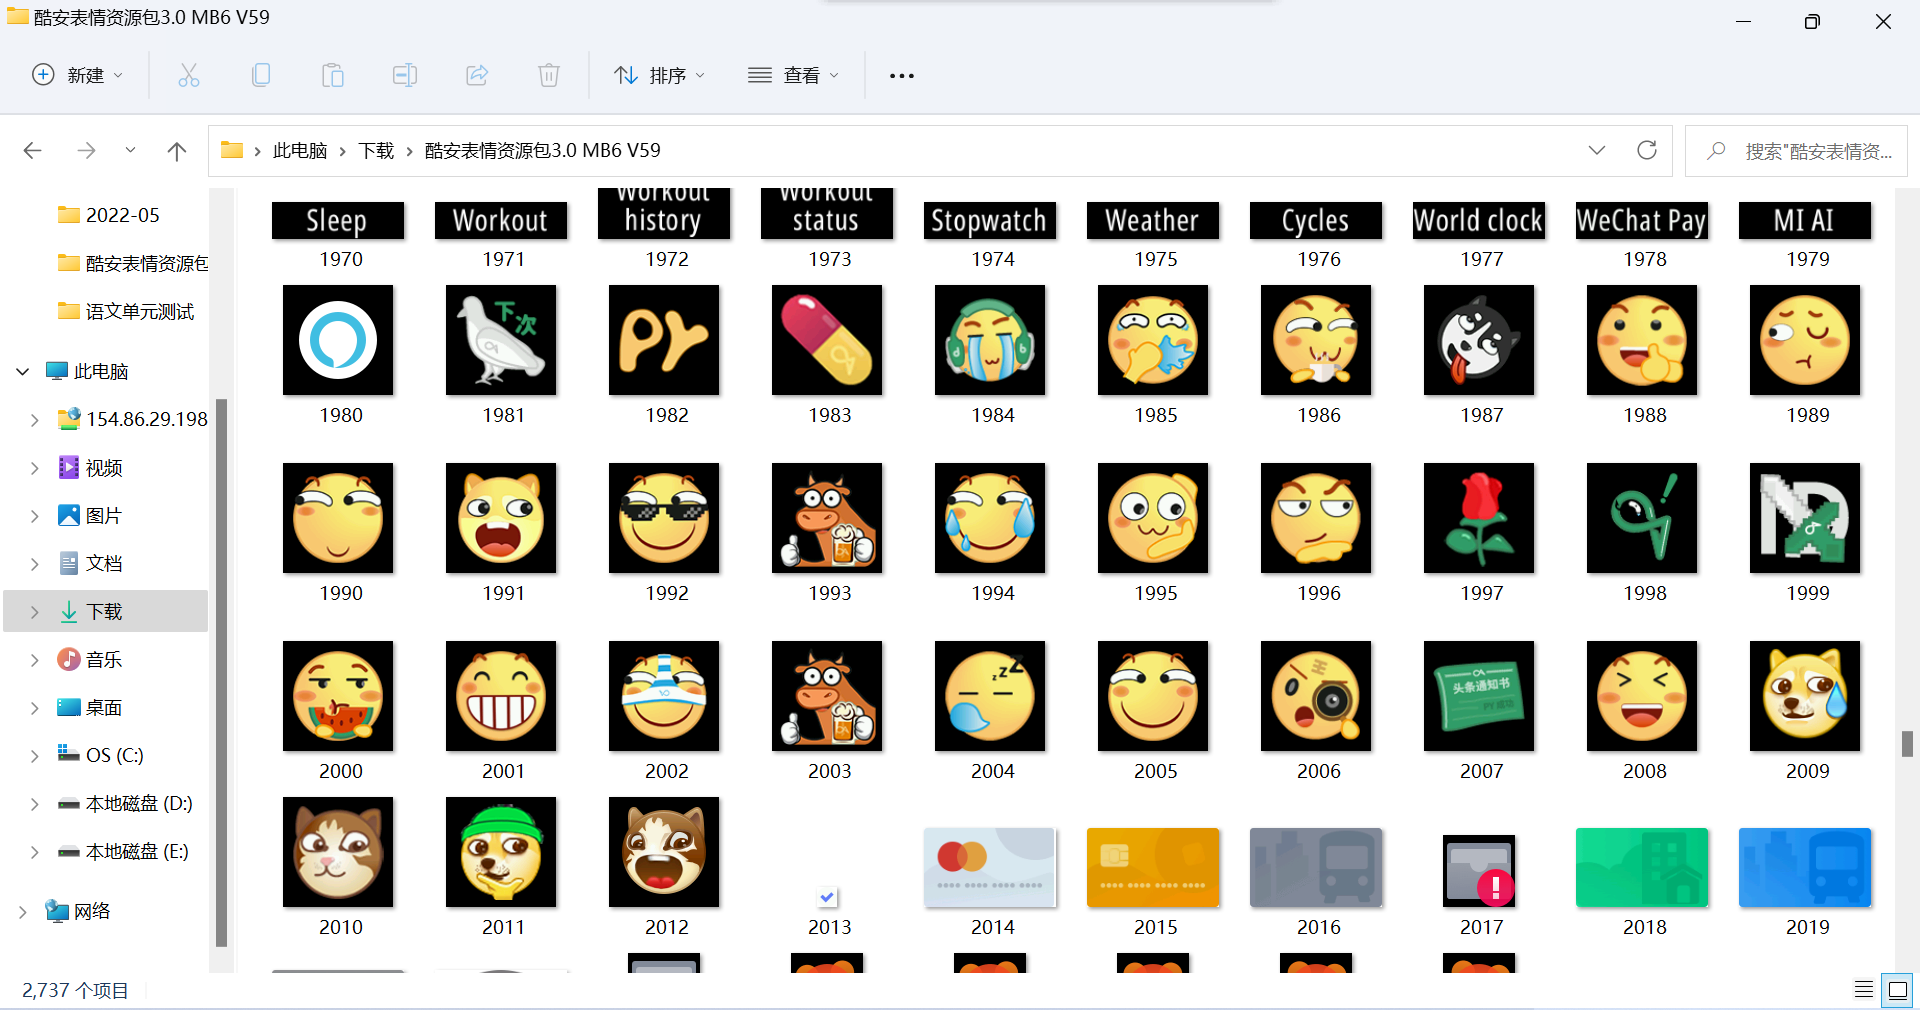Image resolution: width=1920 pixels, height=1010 pixels.
Task: Click the Paste clipboard icon
Action: 333,75
